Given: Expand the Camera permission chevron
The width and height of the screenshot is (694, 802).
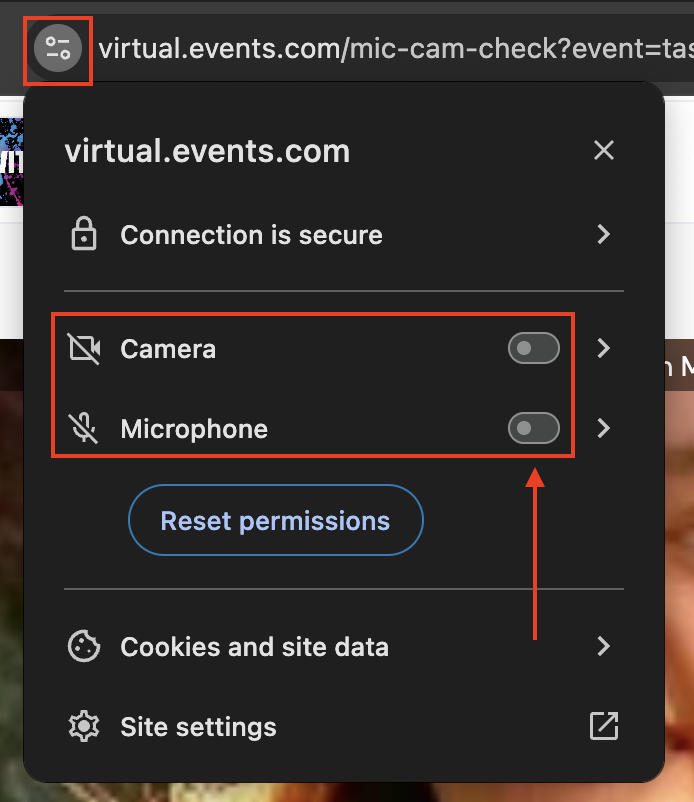Looking at the screenshot, I should (x=603, y=349).
